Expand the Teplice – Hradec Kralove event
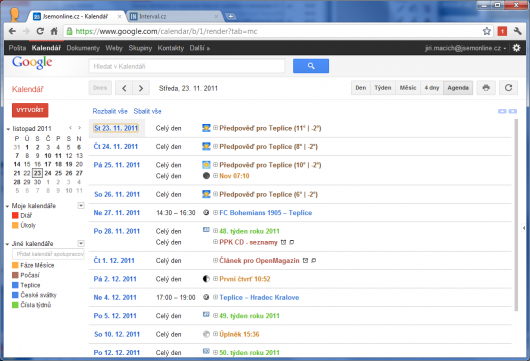This screenshot has width=530, height=361. tap(215, 297)
